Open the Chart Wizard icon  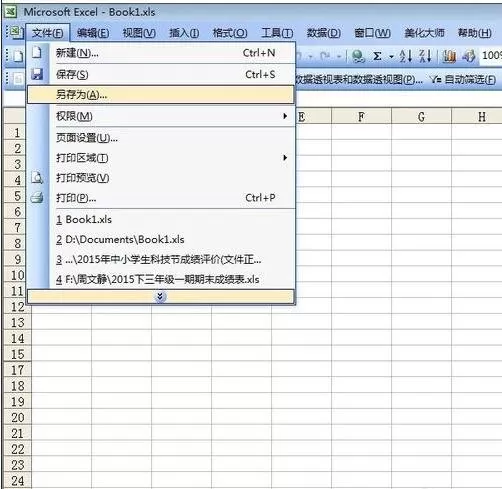(x=449, y=56)
